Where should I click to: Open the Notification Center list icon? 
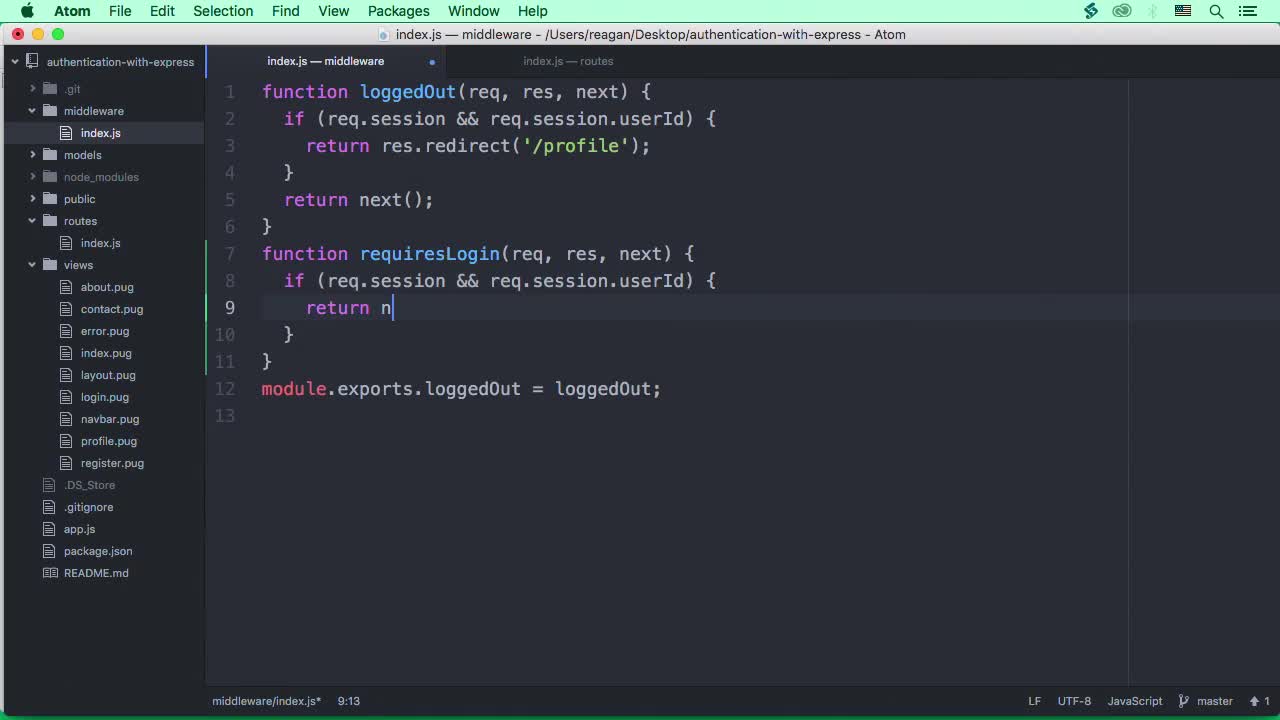tap(1247, 11)
